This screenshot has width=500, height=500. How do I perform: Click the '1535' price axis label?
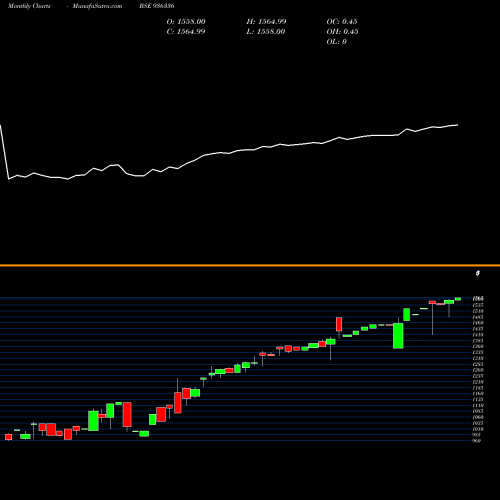coord(478,305)
